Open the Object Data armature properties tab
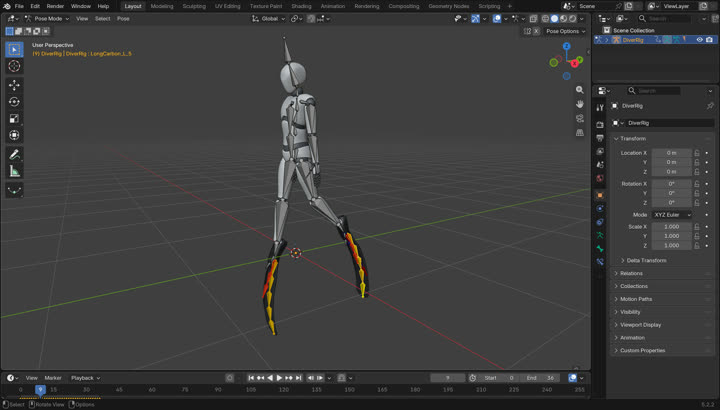The height and width of the screenshot is (410, 720). (x=600, y=235)
